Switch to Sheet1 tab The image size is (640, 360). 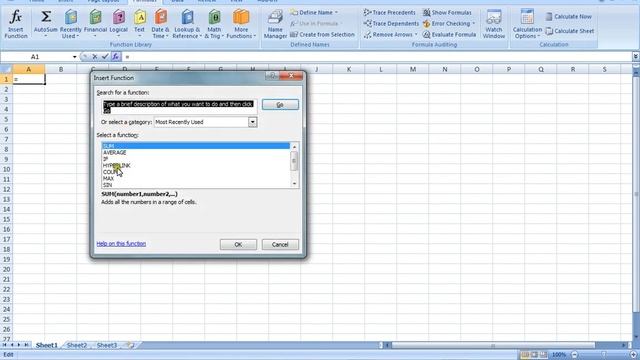(47, 345)
